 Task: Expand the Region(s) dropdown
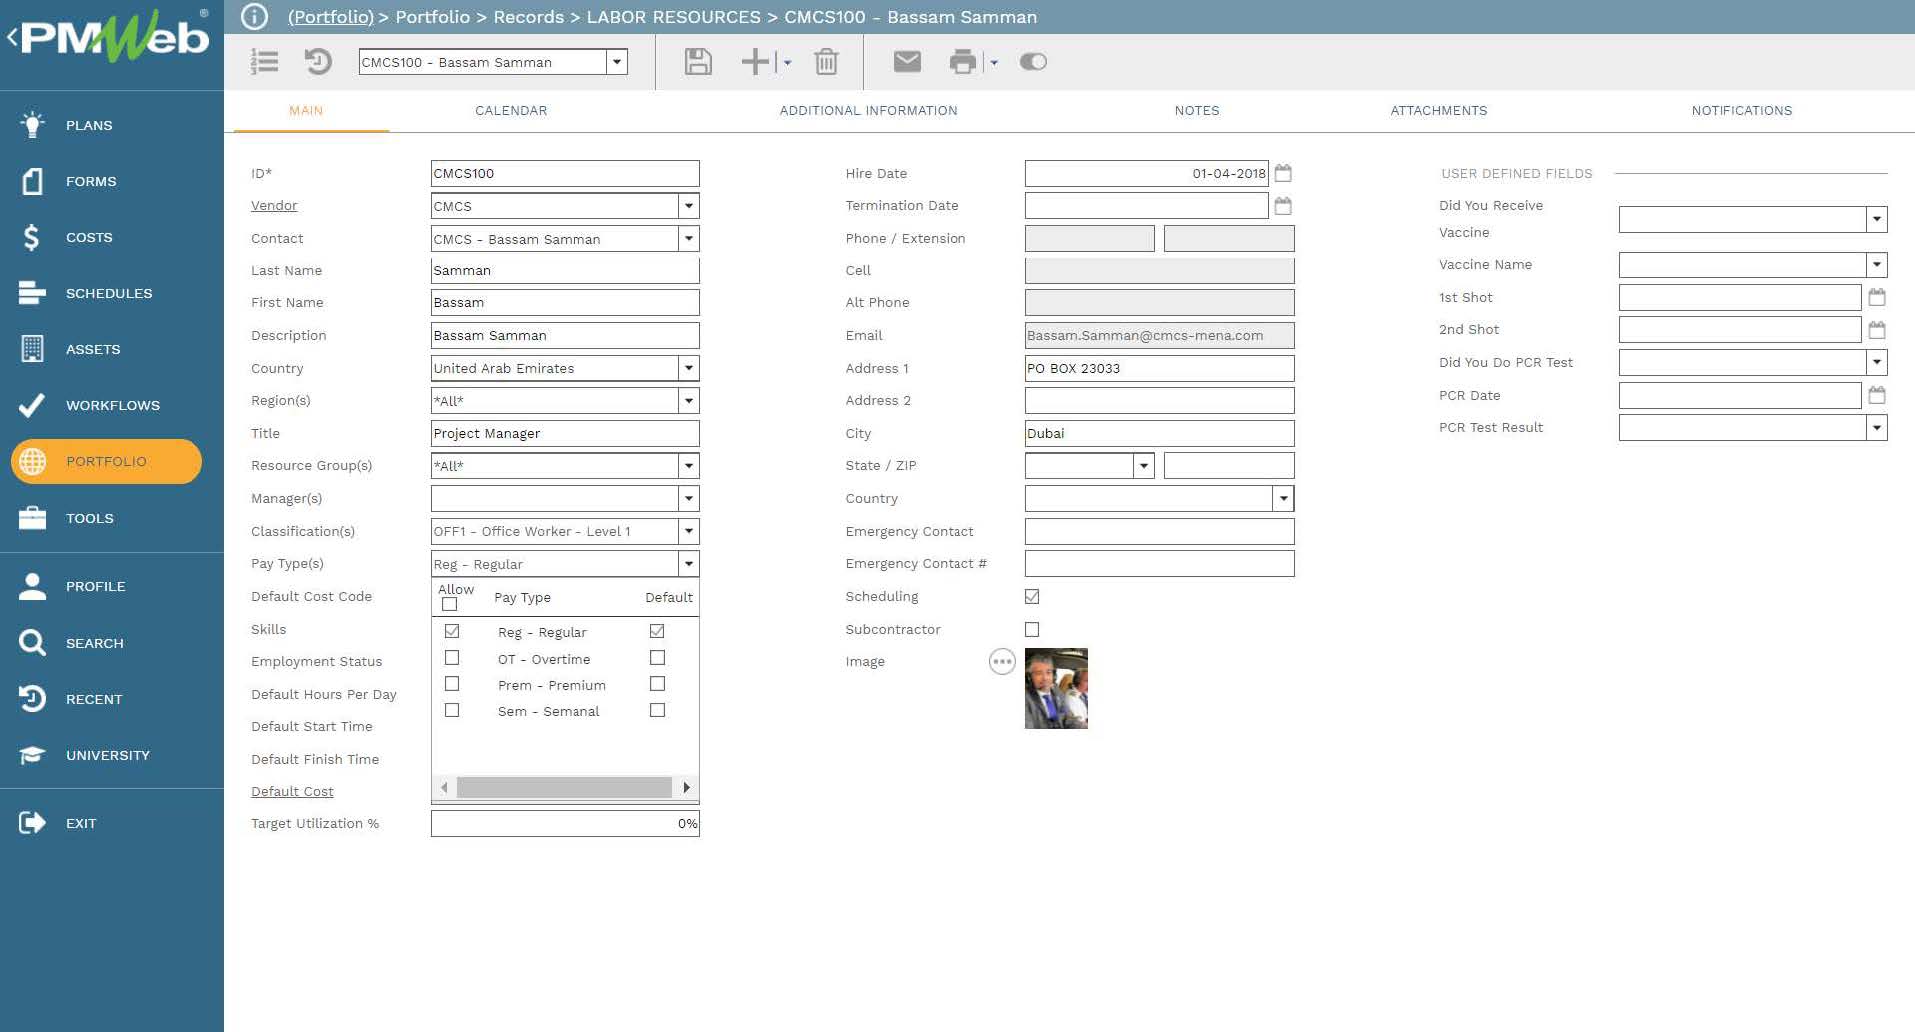[688, 401]
